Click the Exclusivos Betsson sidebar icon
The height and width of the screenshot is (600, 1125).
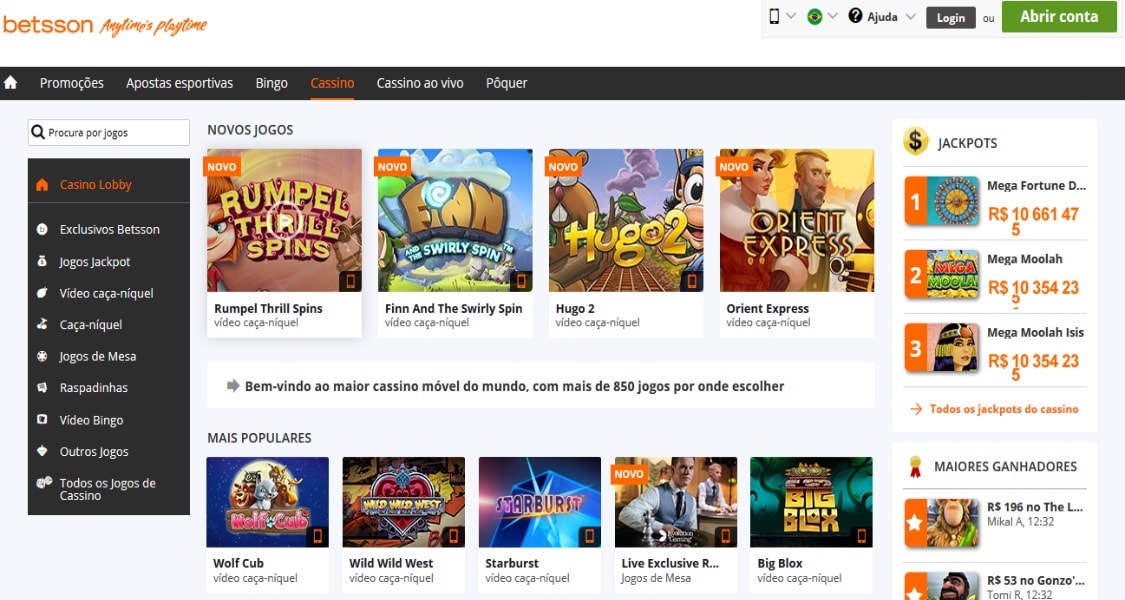click(42, 229)
